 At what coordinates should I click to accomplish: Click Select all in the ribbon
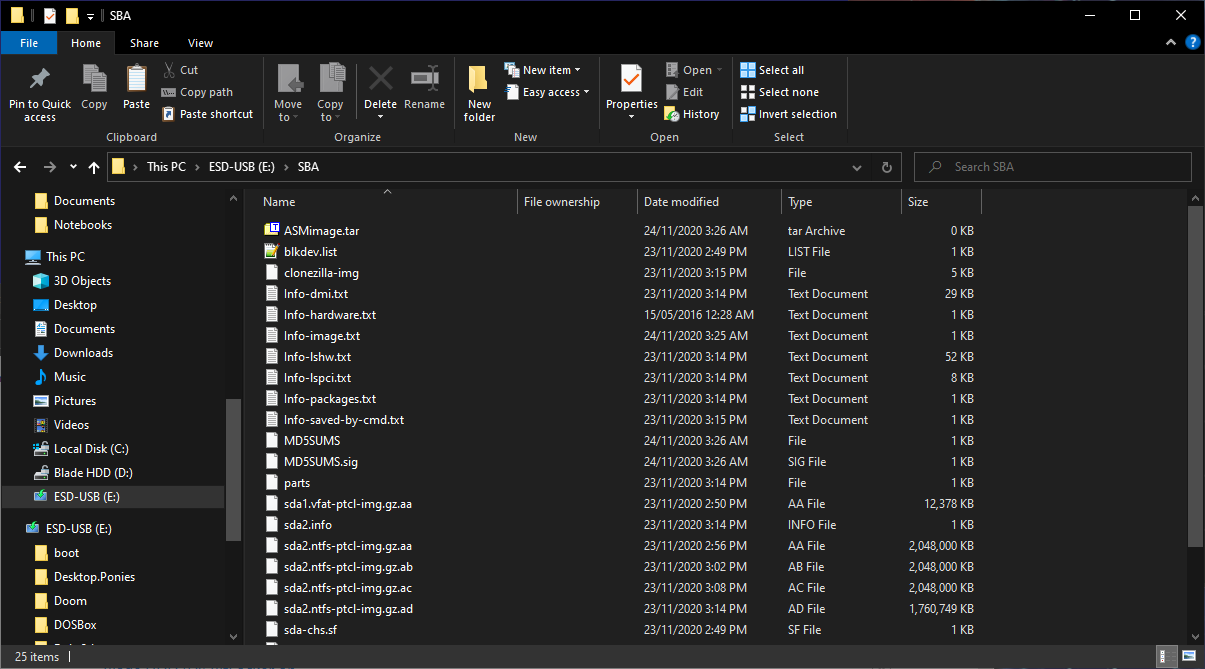(x=772, y=70)
